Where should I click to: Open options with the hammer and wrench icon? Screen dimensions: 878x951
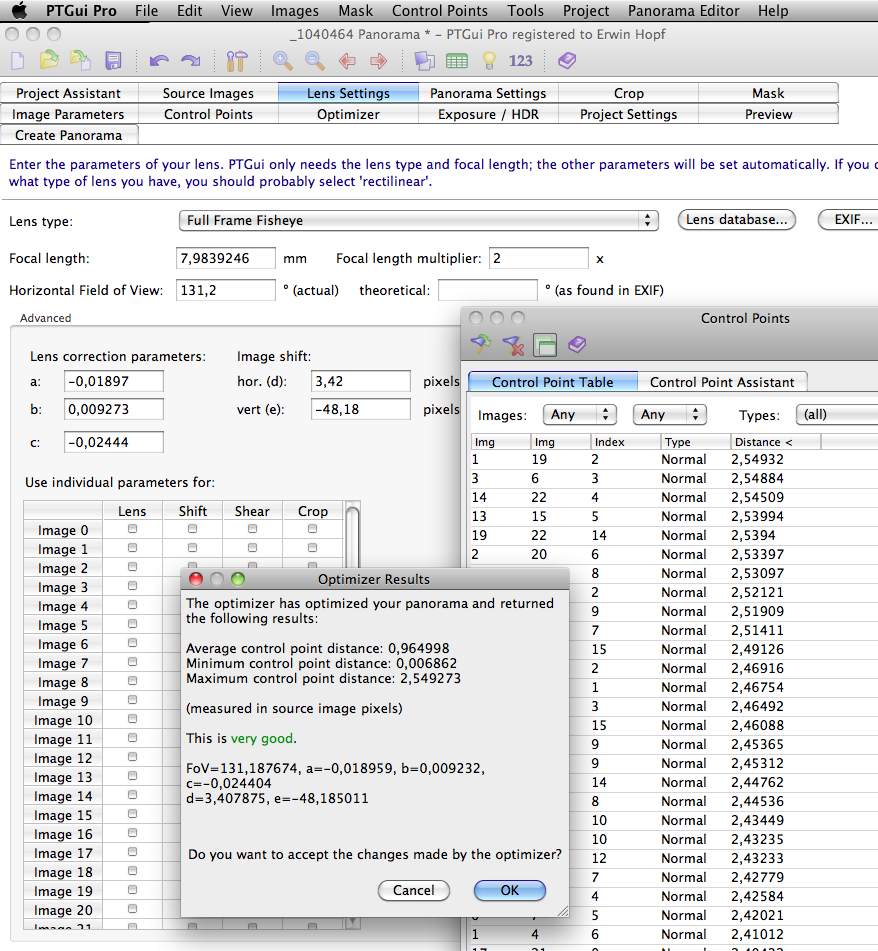(236, 61)
